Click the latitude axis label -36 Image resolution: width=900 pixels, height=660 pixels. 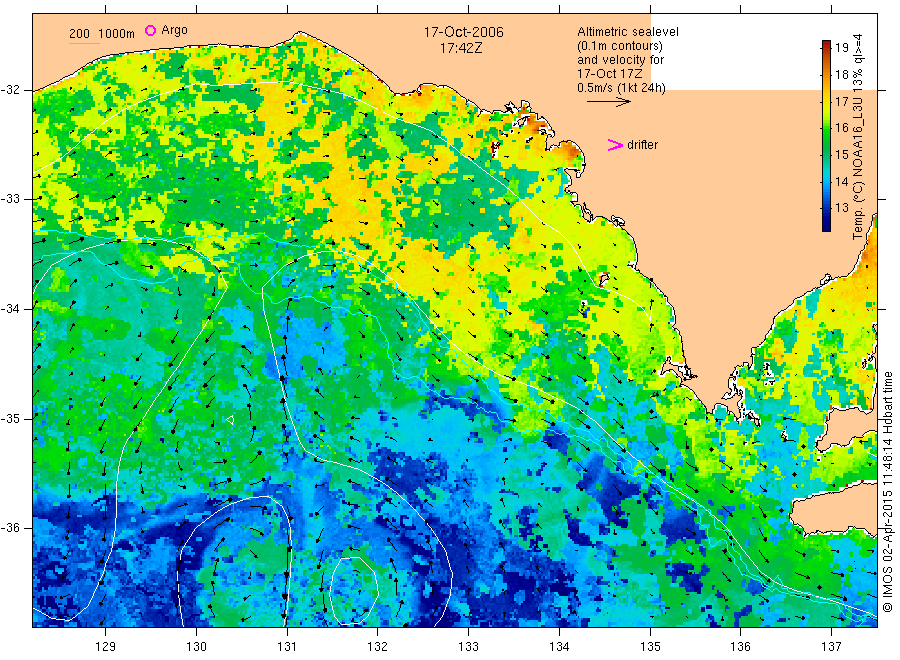point(10,527)
